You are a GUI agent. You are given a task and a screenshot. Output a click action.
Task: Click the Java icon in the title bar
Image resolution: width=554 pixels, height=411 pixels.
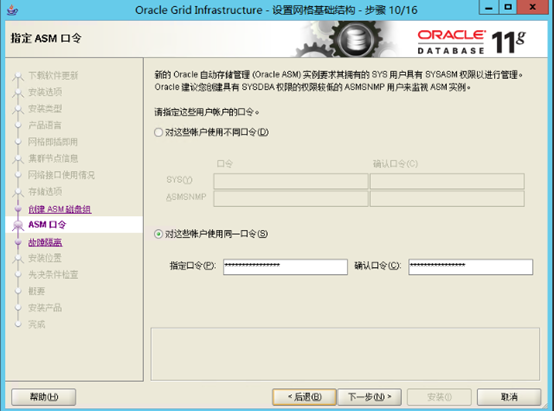(x=13, y=10)
